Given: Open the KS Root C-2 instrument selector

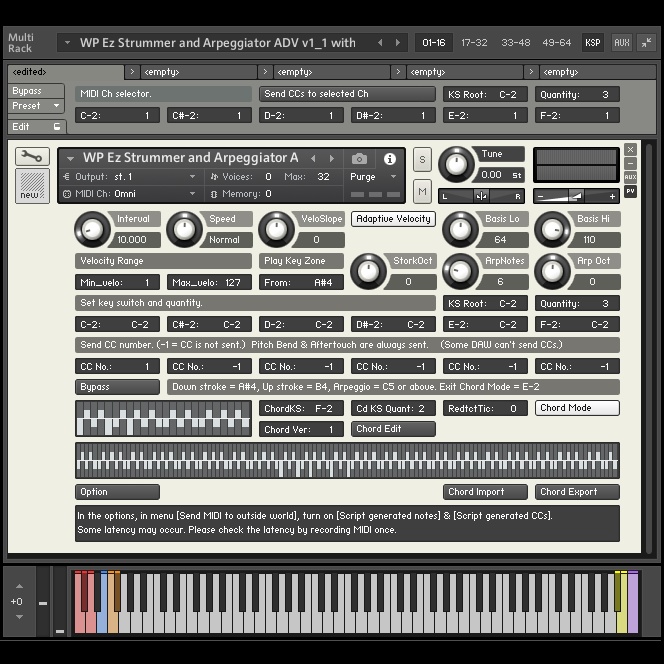Looking at the screenshot, I should 485,304.
